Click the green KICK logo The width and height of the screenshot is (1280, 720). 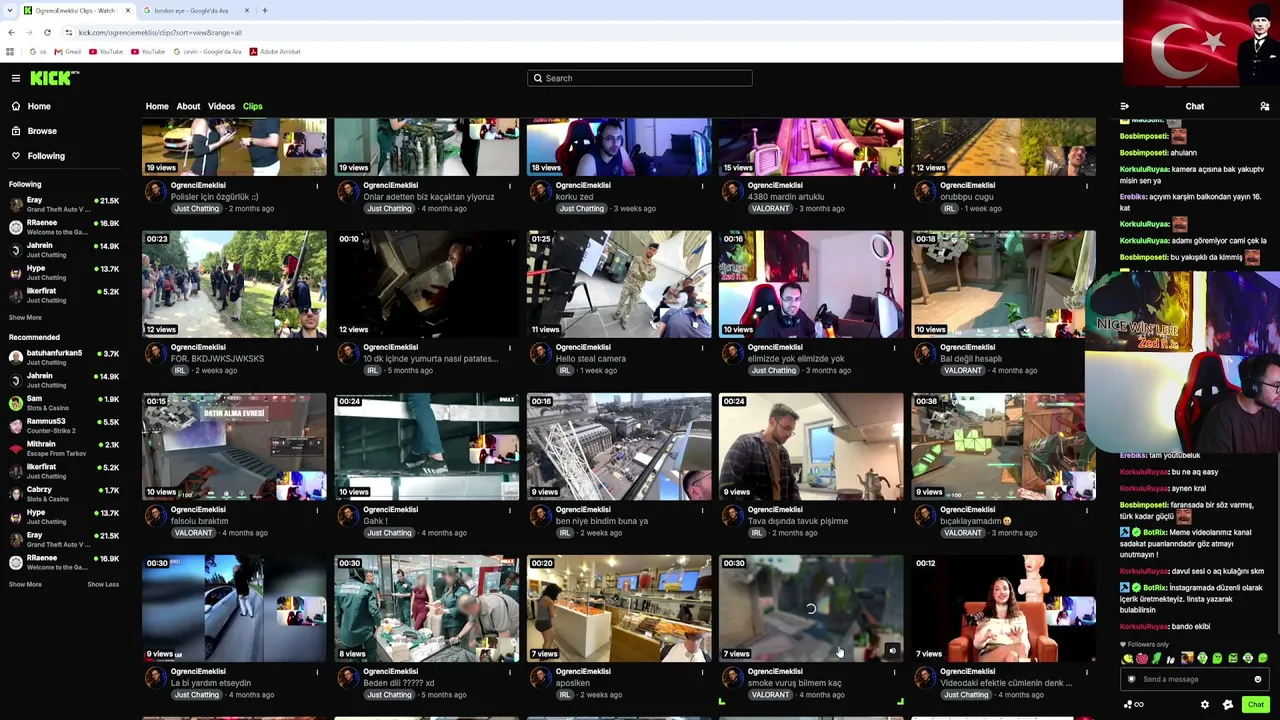pyautogui.click(x=54, y=78)
